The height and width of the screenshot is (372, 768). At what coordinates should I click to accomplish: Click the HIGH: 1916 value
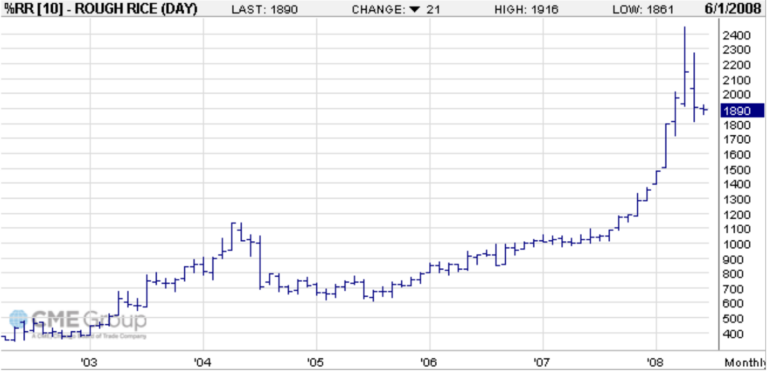coord(527,10)
